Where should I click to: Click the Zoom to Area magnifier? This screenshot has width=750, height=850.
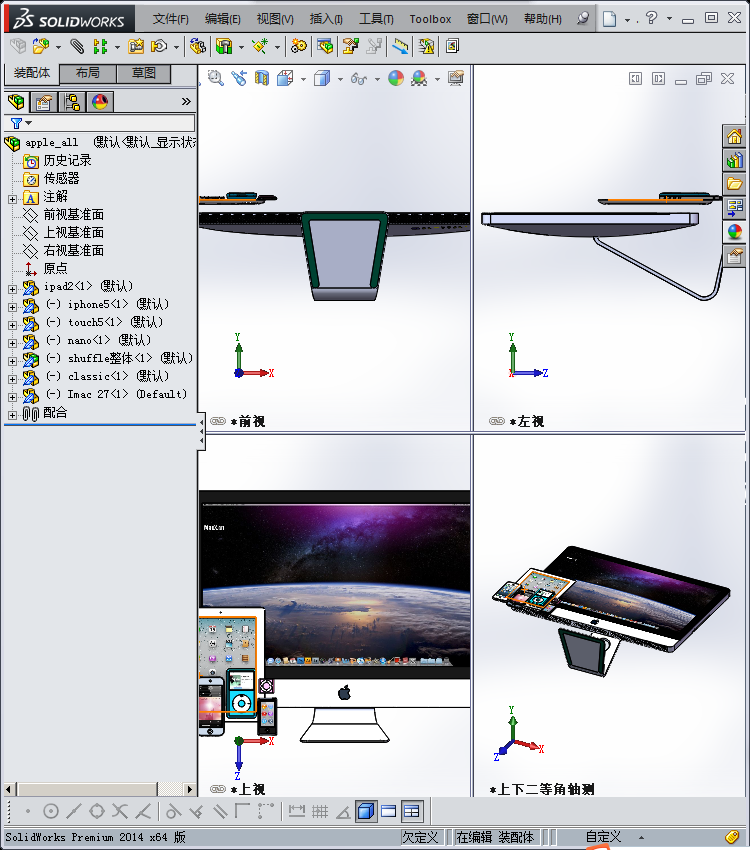[216, 79]
